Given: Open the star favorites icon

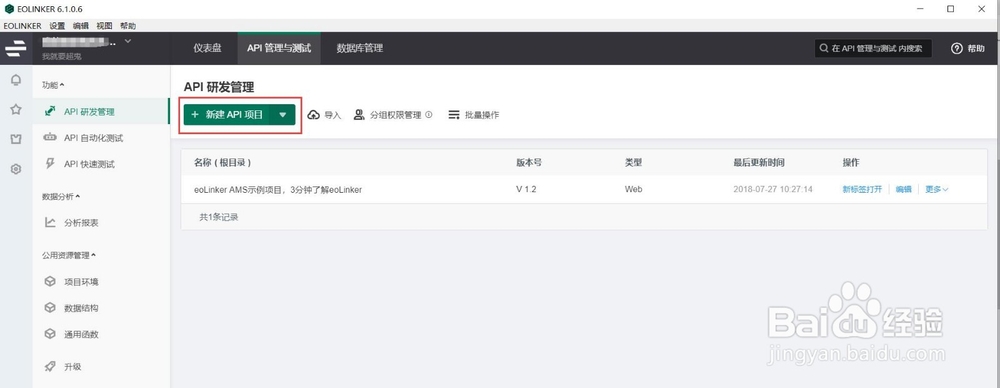Looking at the screenshot, I should pyautogui.click(x=16, y=109).
